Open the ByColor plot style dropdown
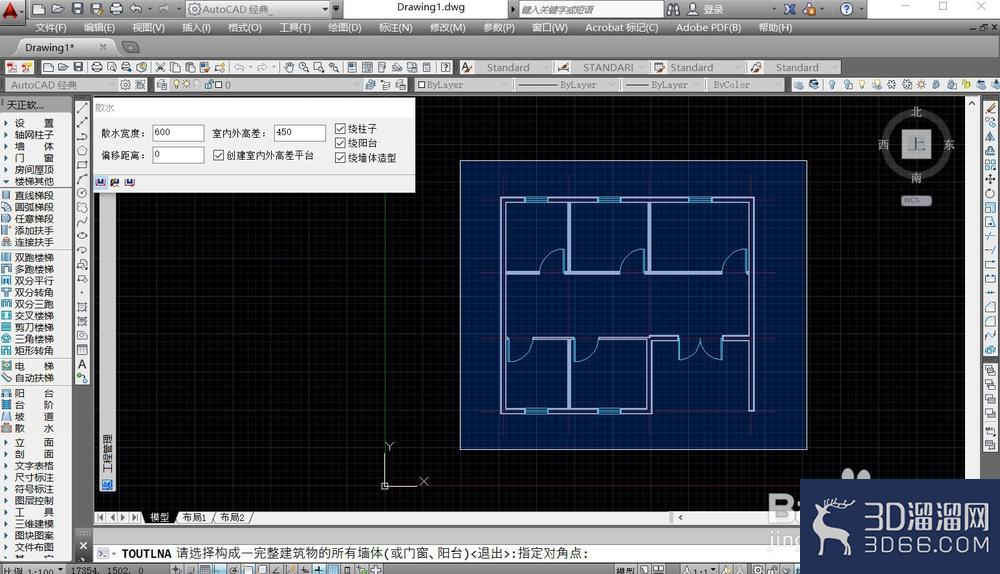Image resolution: width=1000 pixels, height=574 pixels. point(744,84)
